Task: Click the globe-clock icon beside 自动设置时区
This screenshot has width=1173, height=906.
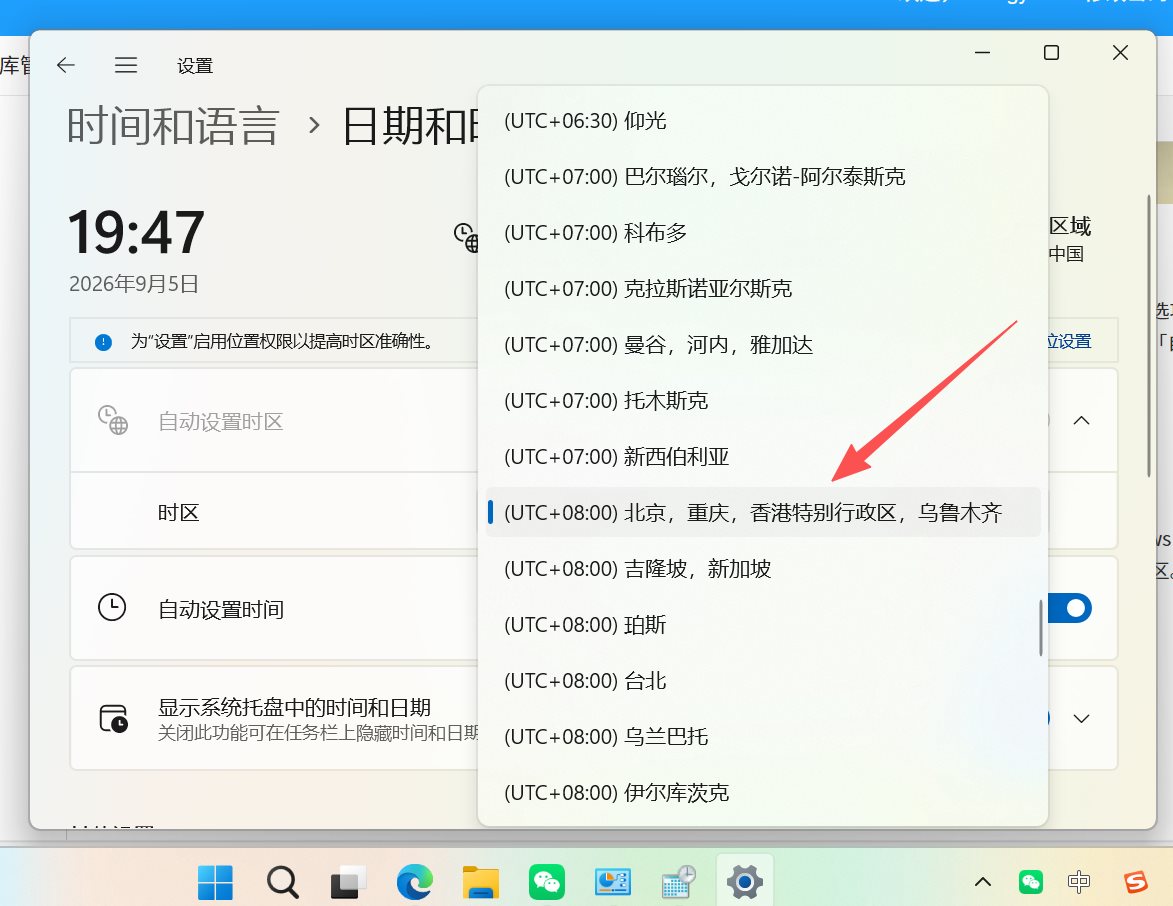Action: [113, 420]
